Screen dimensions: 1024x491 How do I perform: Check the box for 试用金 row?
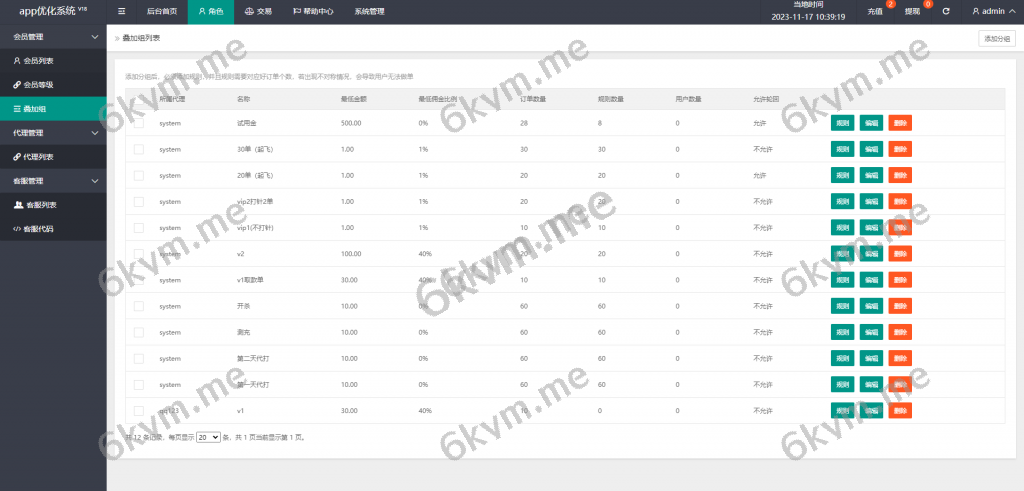139,123
